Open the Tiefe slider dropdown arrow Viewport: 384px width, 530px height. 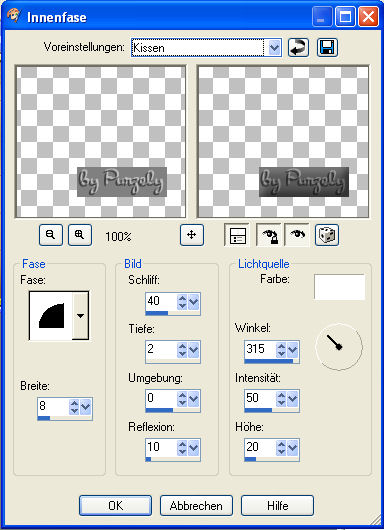[194, 351]
